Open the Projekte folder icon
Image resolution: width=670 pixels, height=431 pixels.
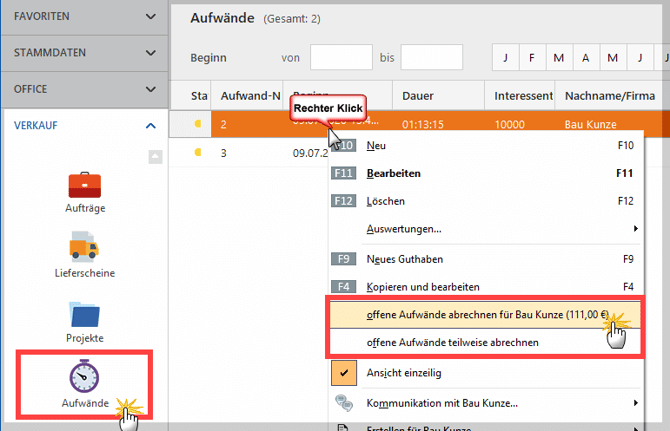tap(86, 315)
